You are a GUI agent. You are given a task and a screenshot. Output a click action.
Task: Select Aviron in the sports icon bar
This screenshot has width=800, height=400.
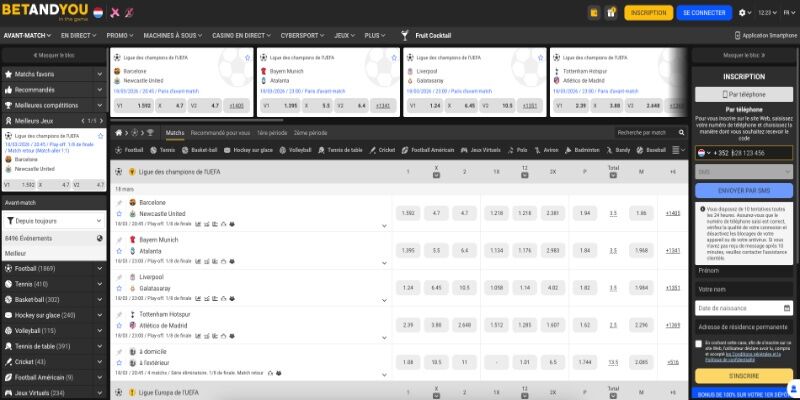546,150
